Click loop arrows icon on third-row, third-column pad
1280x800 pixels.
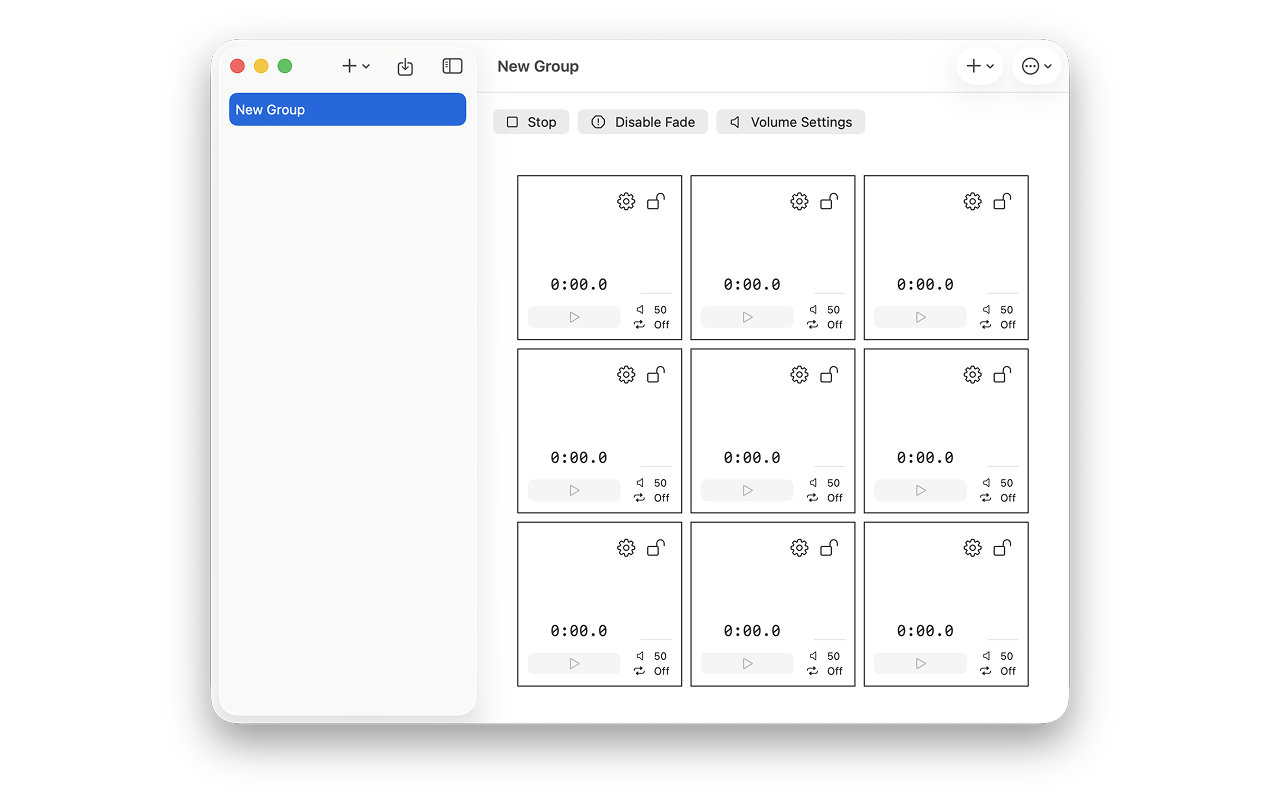[985, 670]
